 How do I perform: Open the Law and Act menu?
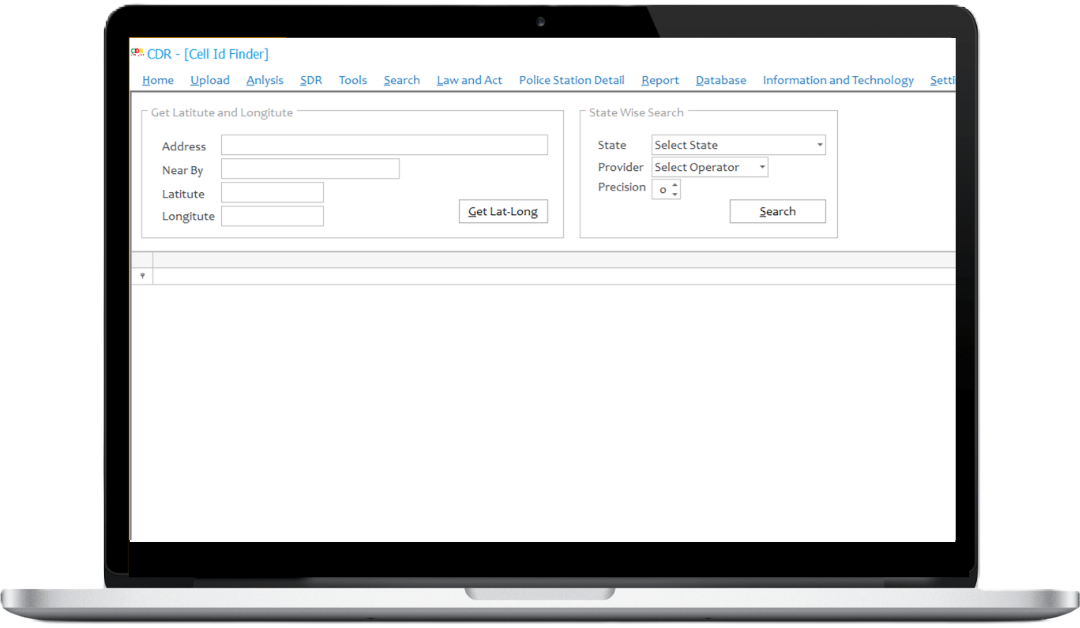pos(469,80)
